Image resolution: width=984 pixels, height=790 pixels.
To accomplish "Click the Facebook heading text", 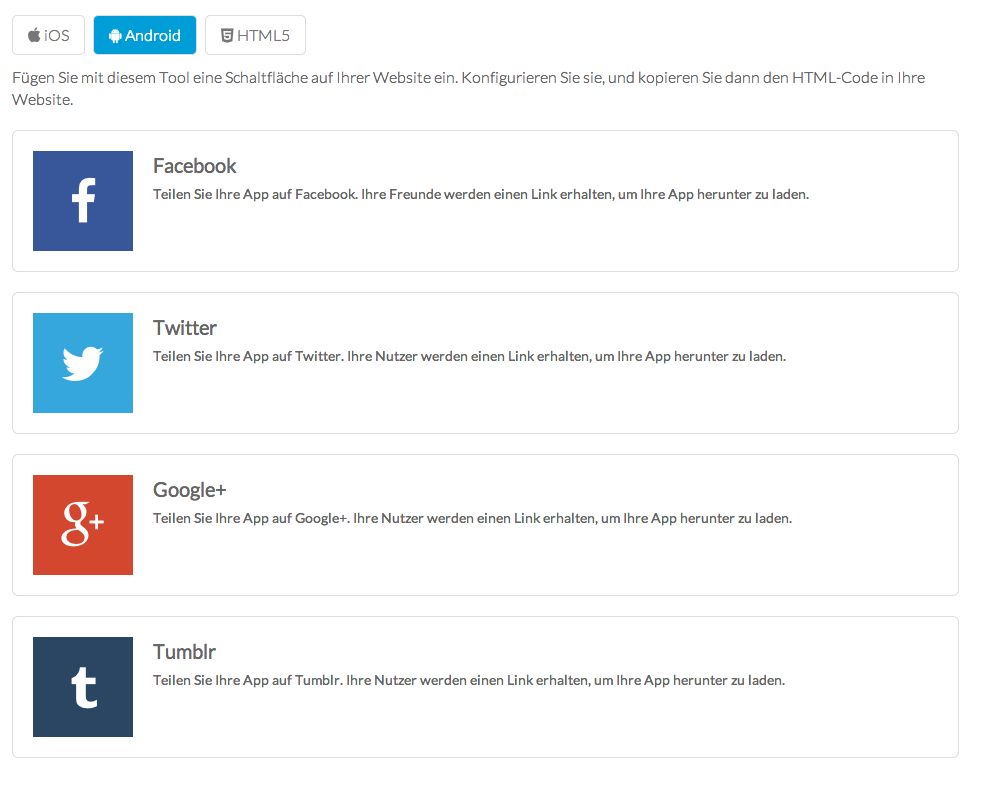I will click(194, 166).
